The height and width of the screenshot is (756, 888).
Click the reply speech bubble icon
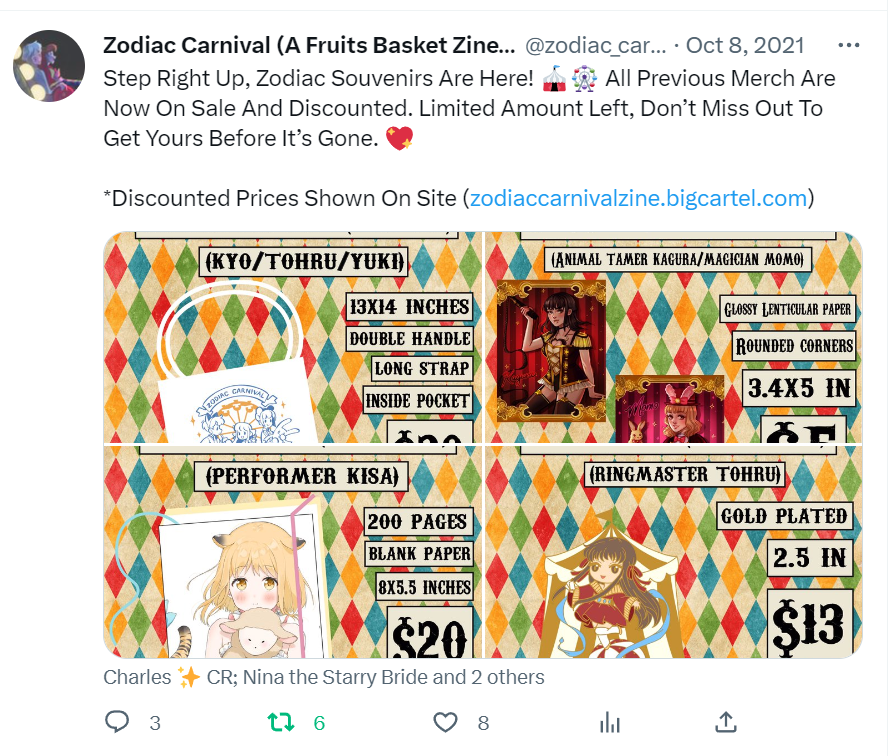point(117,722)
